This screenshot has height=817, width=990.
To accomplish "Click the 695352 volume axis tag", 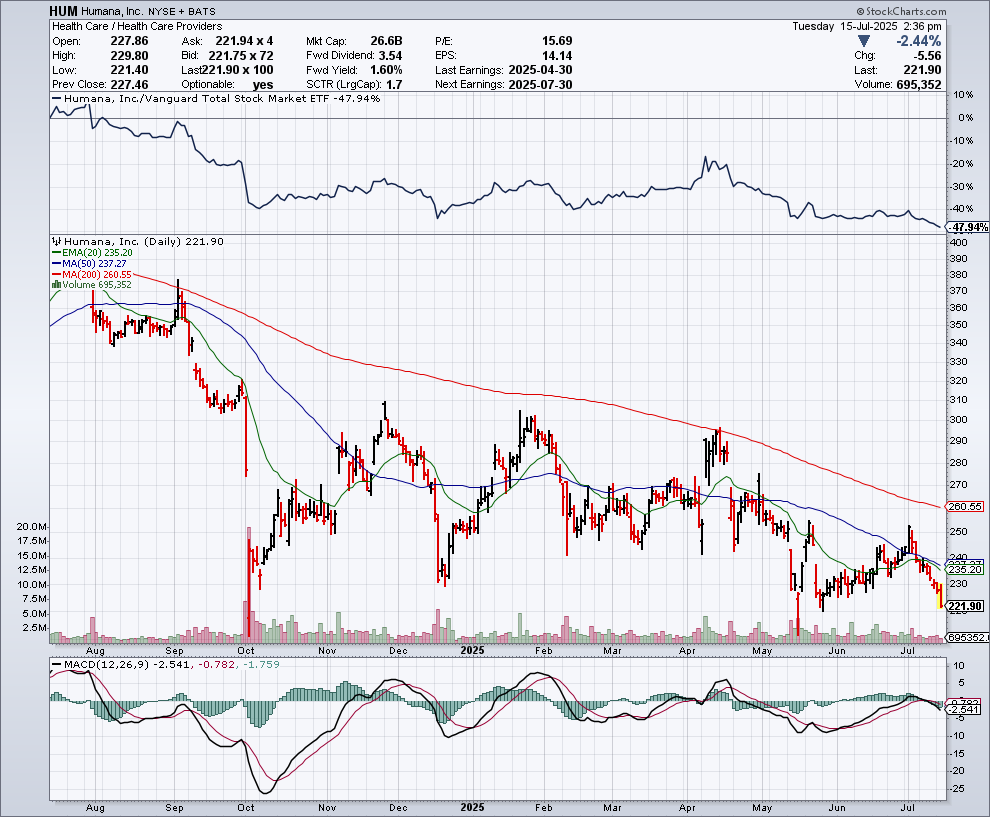I will tap(967, 638).
